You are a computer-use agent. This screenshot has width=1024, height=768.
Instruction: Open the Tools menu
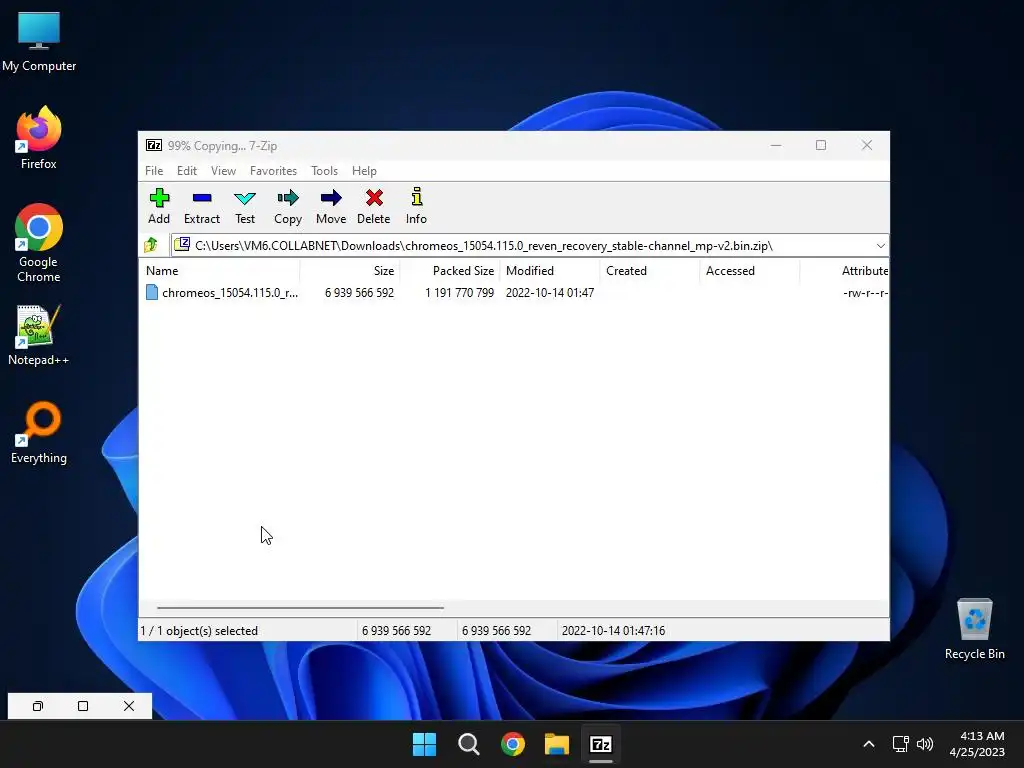325,170
